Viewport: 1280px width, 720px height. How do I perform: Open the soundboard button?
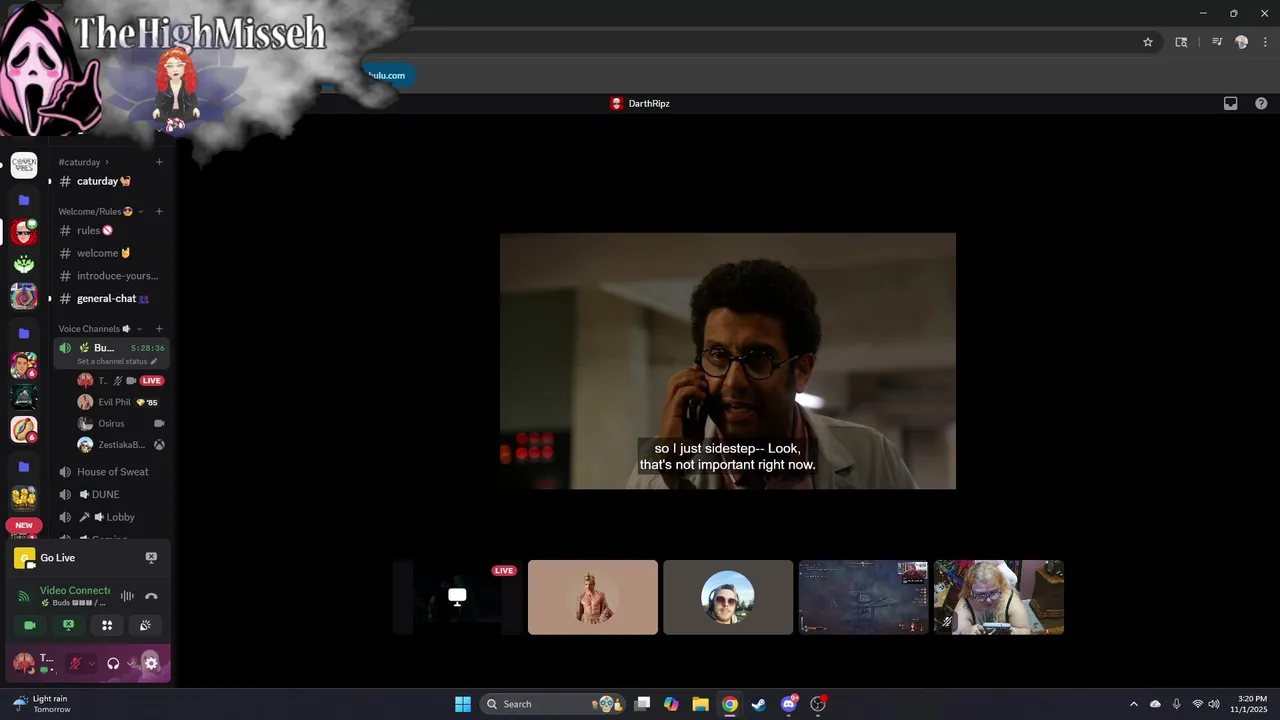[145, 625]
